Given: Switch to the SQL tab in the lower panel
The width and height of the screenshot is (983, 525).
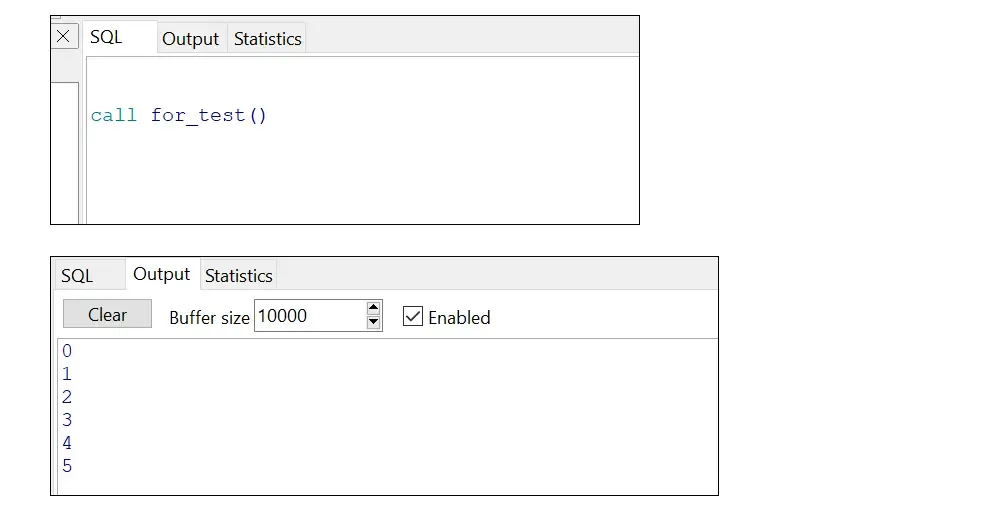Looking at the screenshot, I should [x=77, y=275].
